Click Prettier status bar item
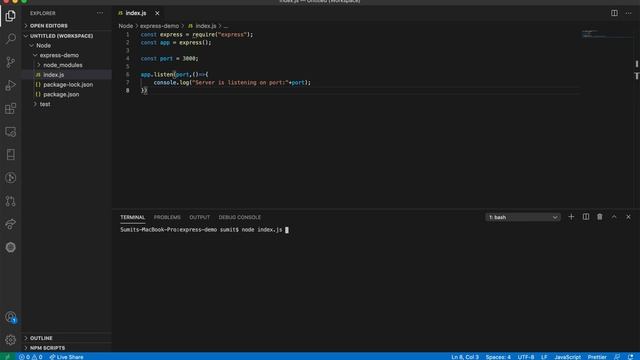This screenshot has height=360, width=640. (597, 357)
